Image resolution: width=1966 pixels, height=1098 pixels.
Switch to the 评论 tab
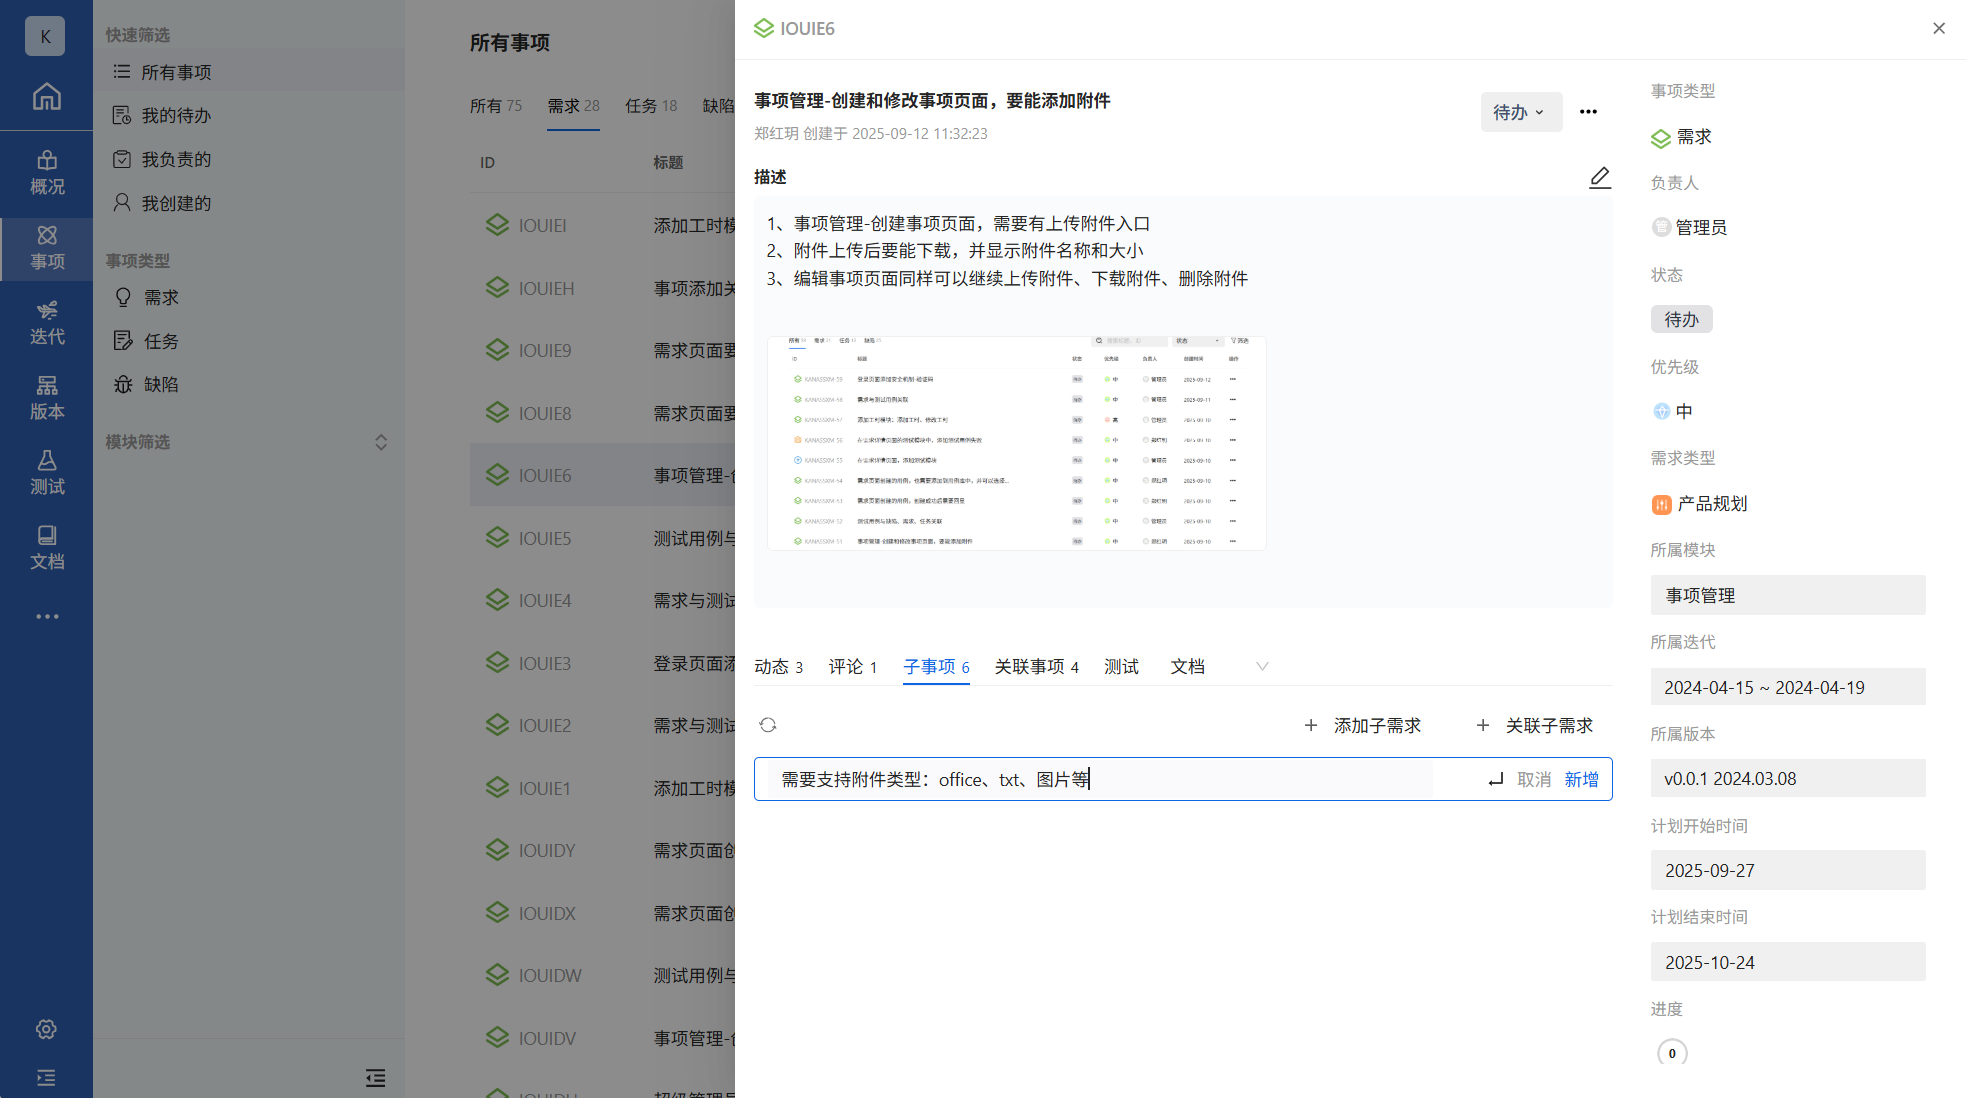point(852,667)
